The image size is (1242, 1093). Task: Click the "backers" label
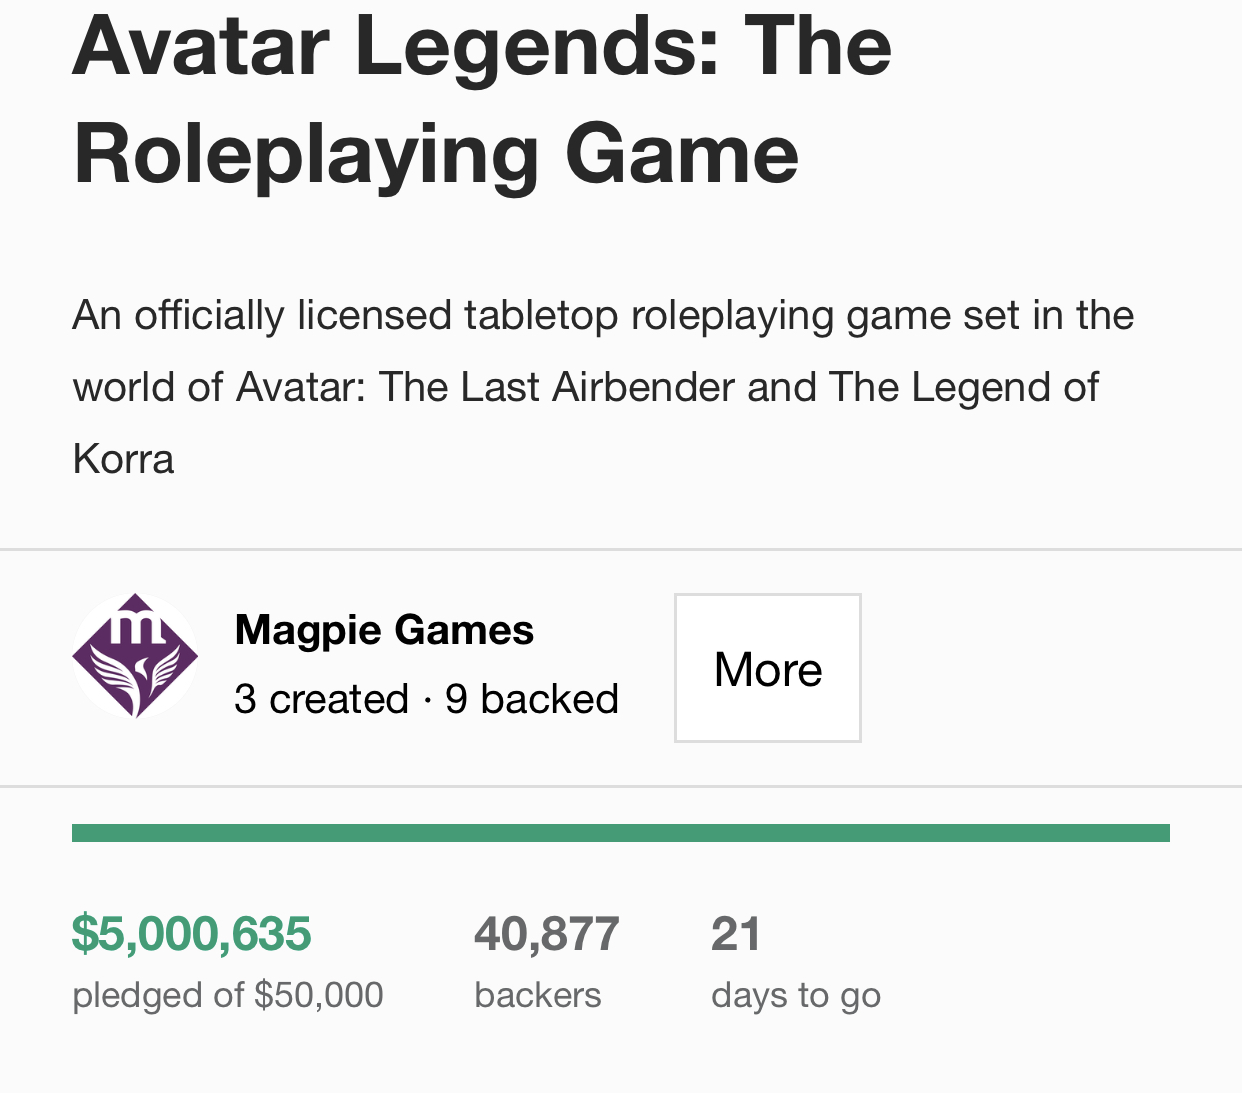click(538, 995)
